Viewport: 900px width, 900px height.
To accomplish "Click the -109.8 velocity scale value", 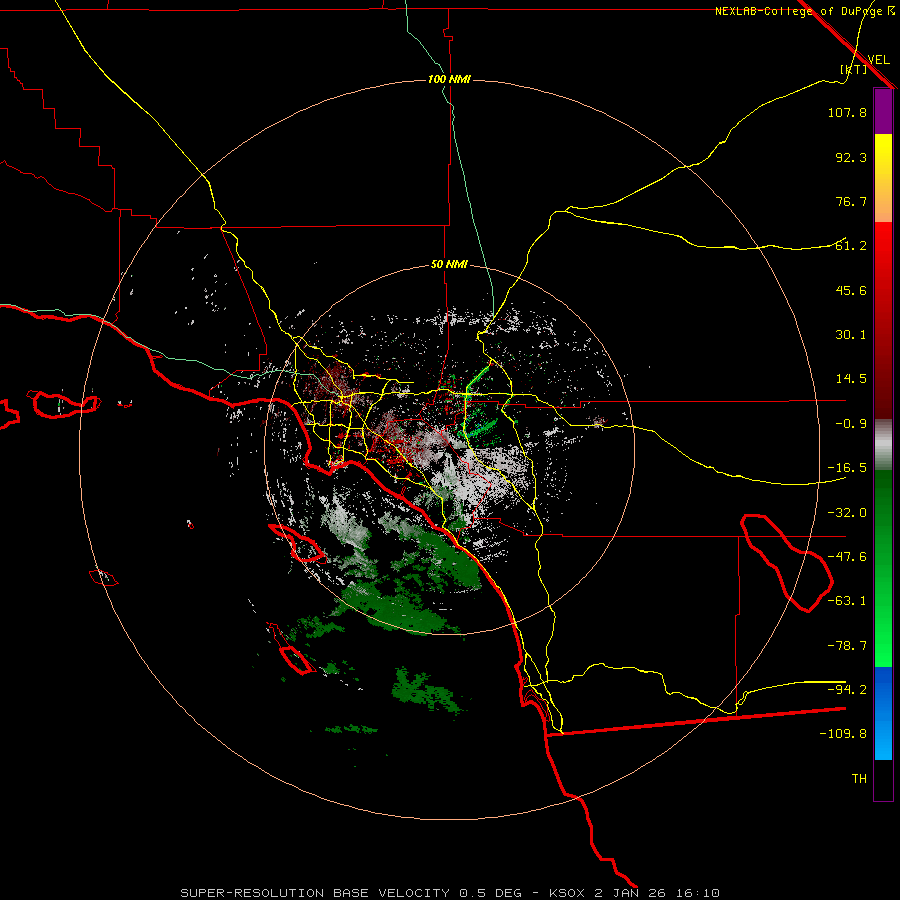I will coord(843,734).
